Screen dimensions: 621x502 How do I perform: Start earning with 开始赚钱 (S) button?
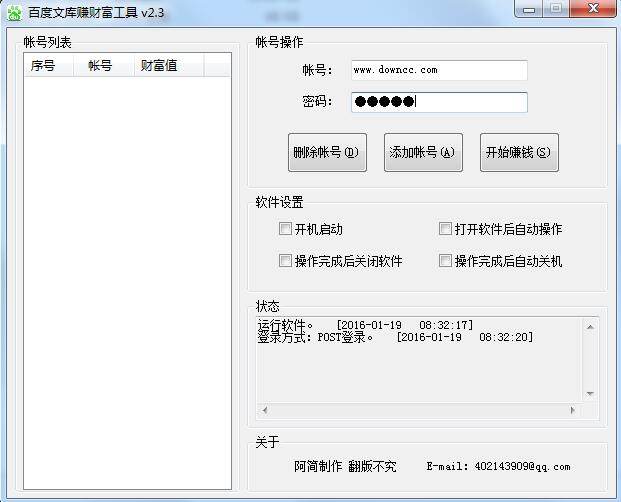519,152
